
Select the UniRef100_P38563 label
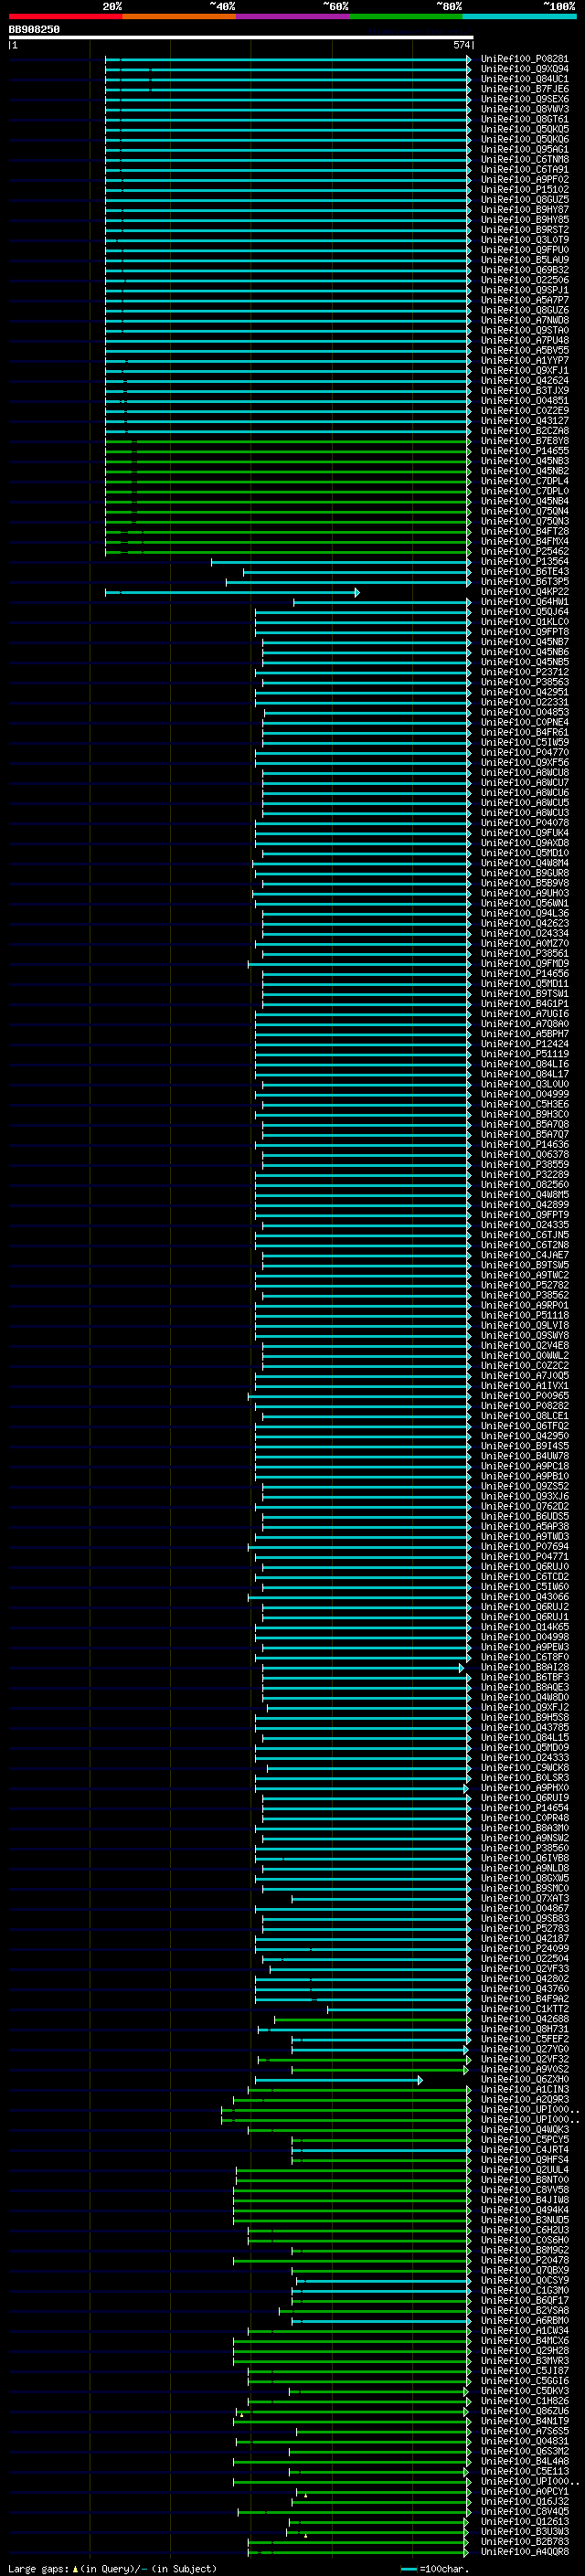[525, 682]
